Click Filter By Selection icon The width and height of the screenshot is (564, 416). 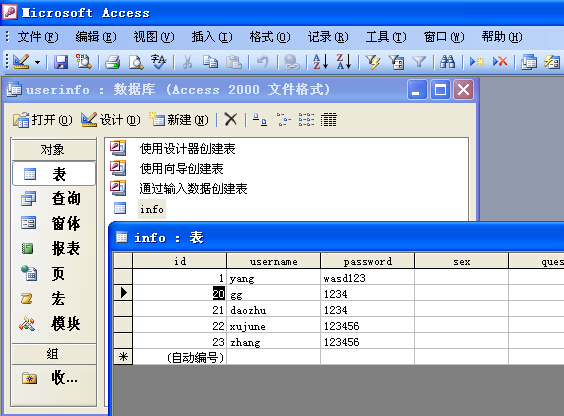[373, 62]
